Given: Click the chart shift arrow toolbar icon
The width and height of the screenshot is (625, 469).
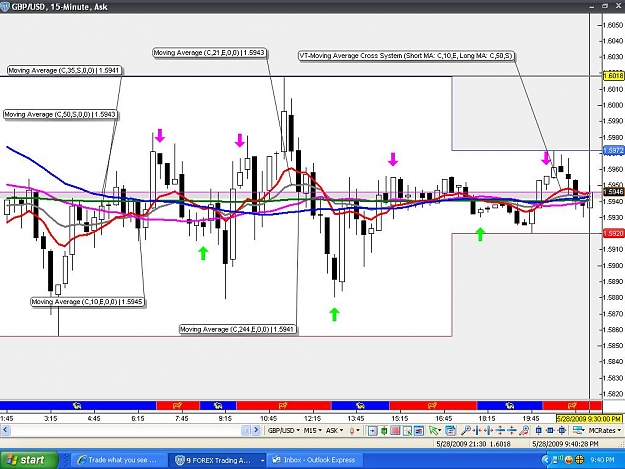Looking at the screenshot, I should 373,430.
